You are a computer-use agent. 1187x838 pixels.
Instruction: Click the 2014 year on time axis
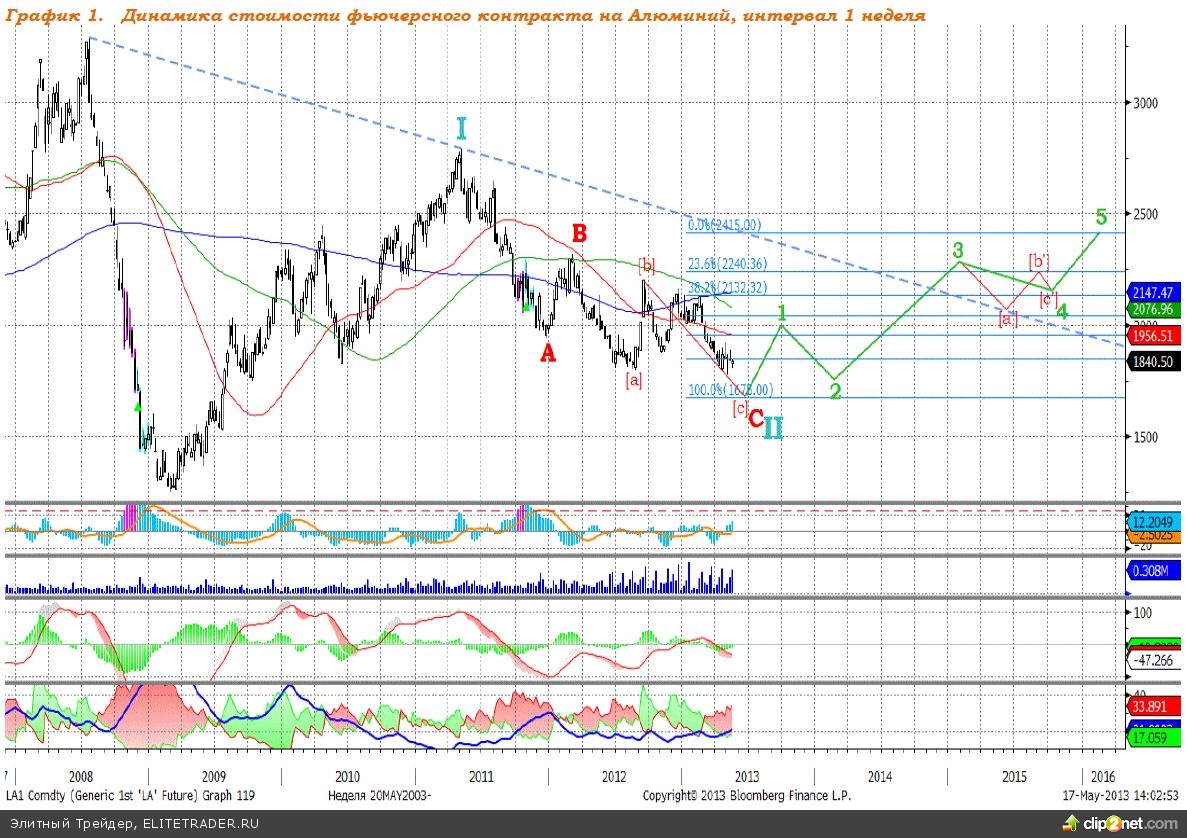(880, 776)
